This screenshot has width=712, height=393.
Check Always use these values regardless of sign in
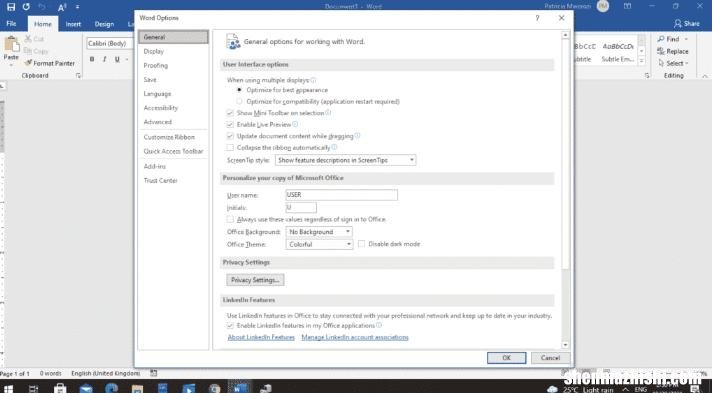point(230,219)
